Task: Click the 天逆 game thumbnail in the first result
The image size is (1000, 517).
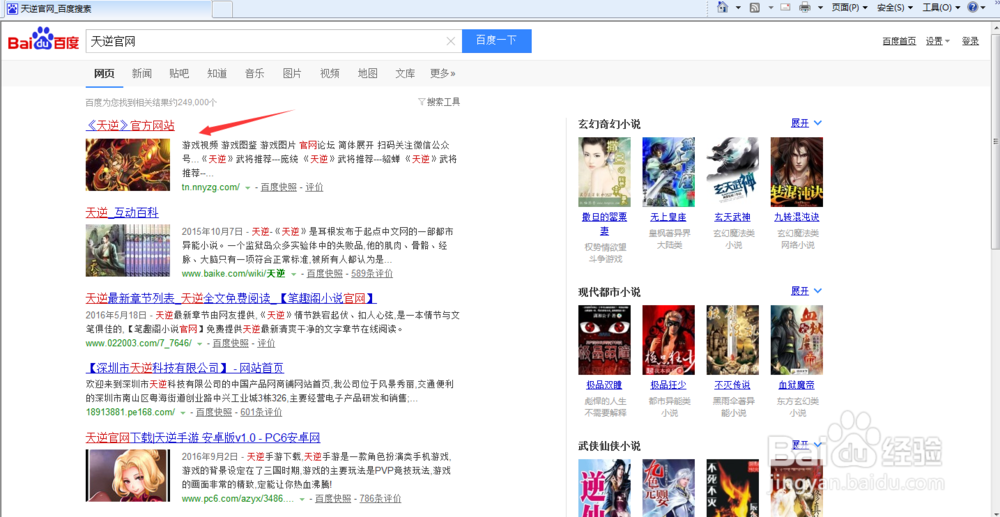Action: [x=128, y=164]
